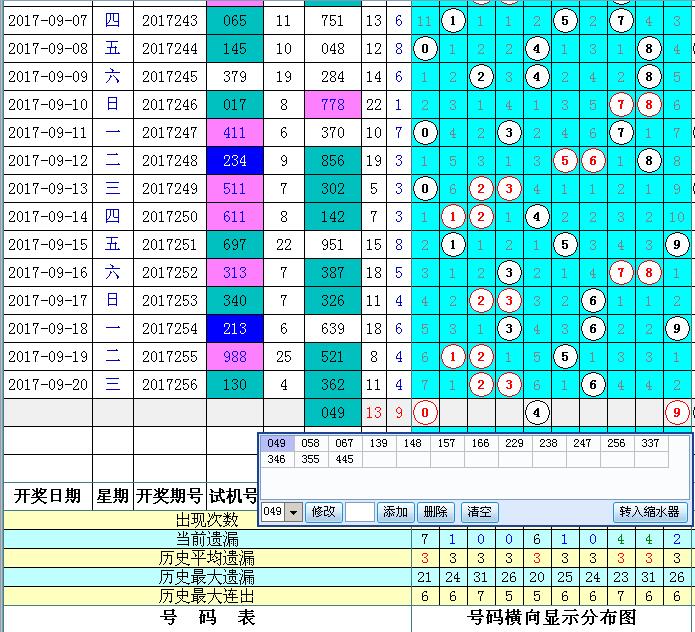695x632 pixels.
Task: Click the issue number 2017248 cell
Action: tap(169, 160)
